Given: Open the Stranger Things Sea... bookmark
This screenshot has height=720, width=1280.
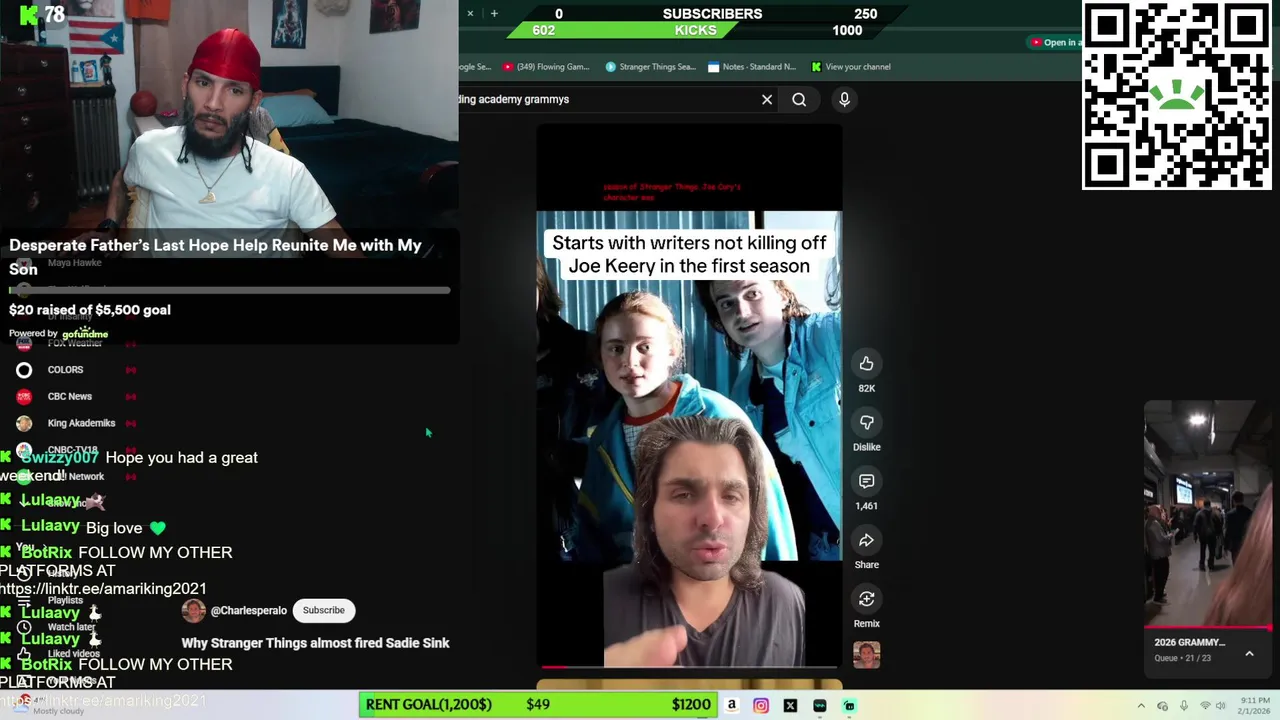Looking at the screenshot, I should coord(650,67).
